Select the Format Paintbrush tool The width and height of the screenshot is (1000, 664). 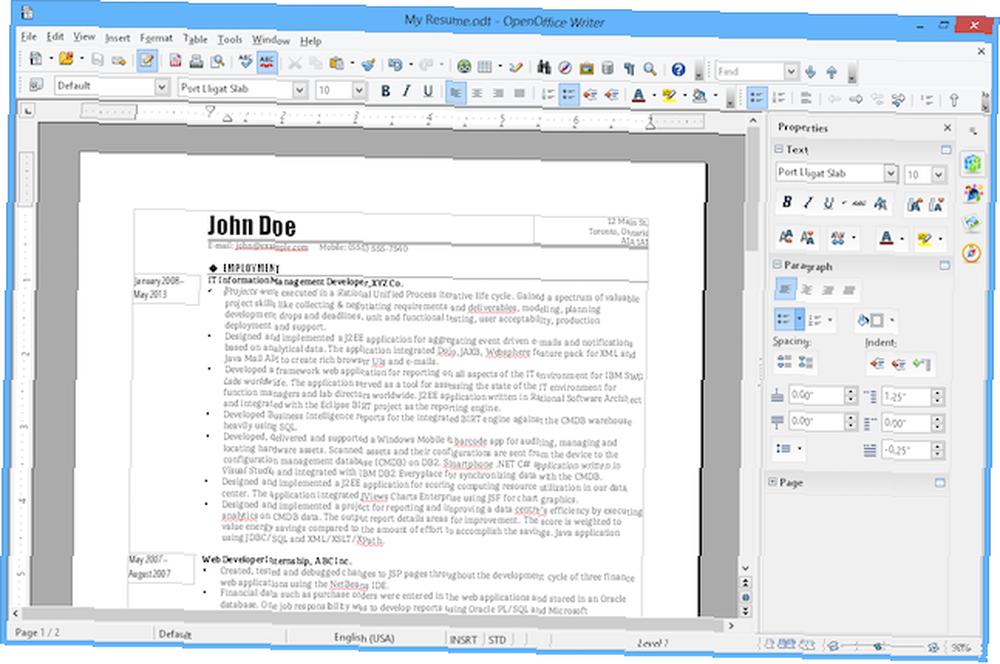(368, 64)
